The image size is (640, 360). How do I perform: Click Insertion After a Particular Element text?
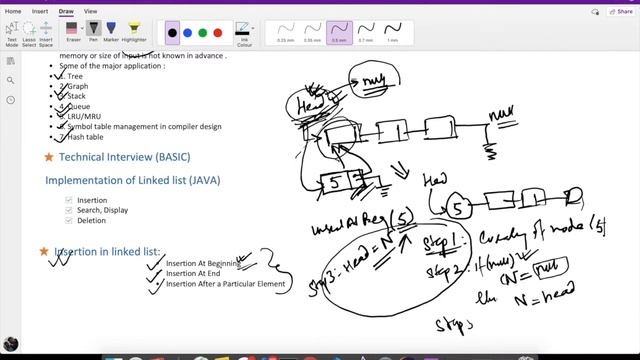click(225, 284)
